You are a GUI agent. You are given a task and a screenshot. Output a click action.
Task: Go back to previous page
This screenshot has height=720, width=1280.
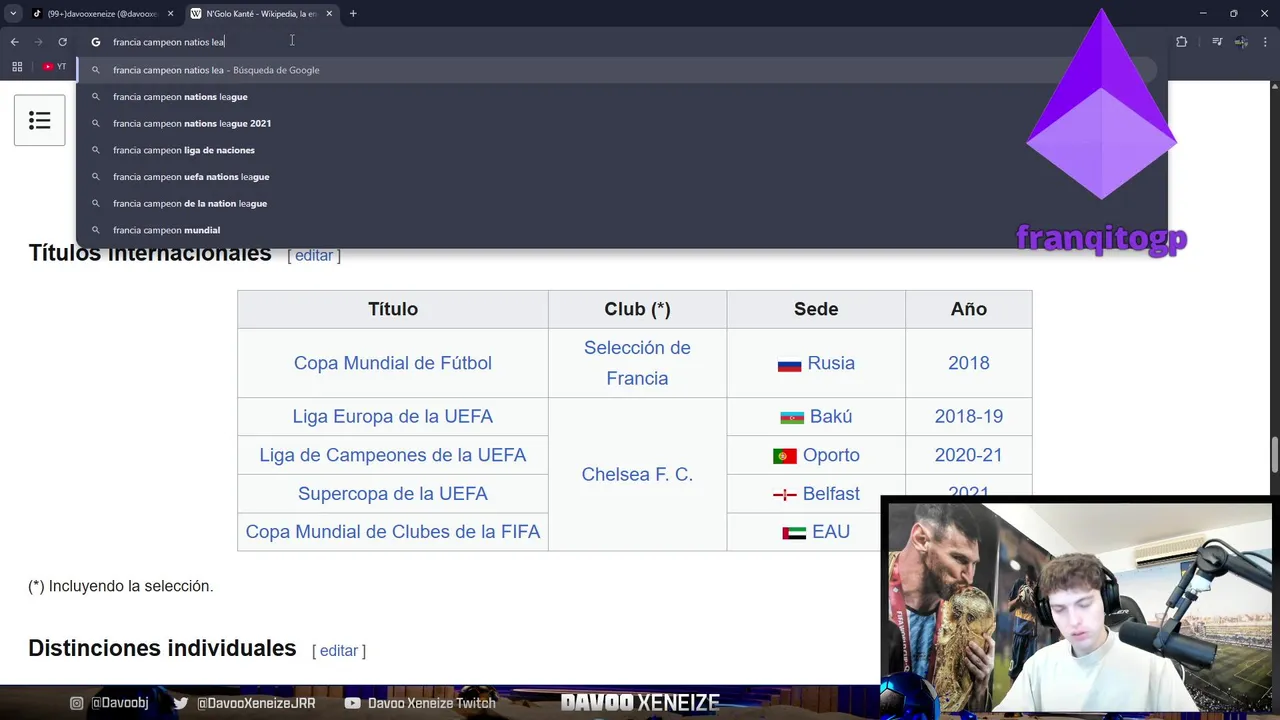[15, 42]
